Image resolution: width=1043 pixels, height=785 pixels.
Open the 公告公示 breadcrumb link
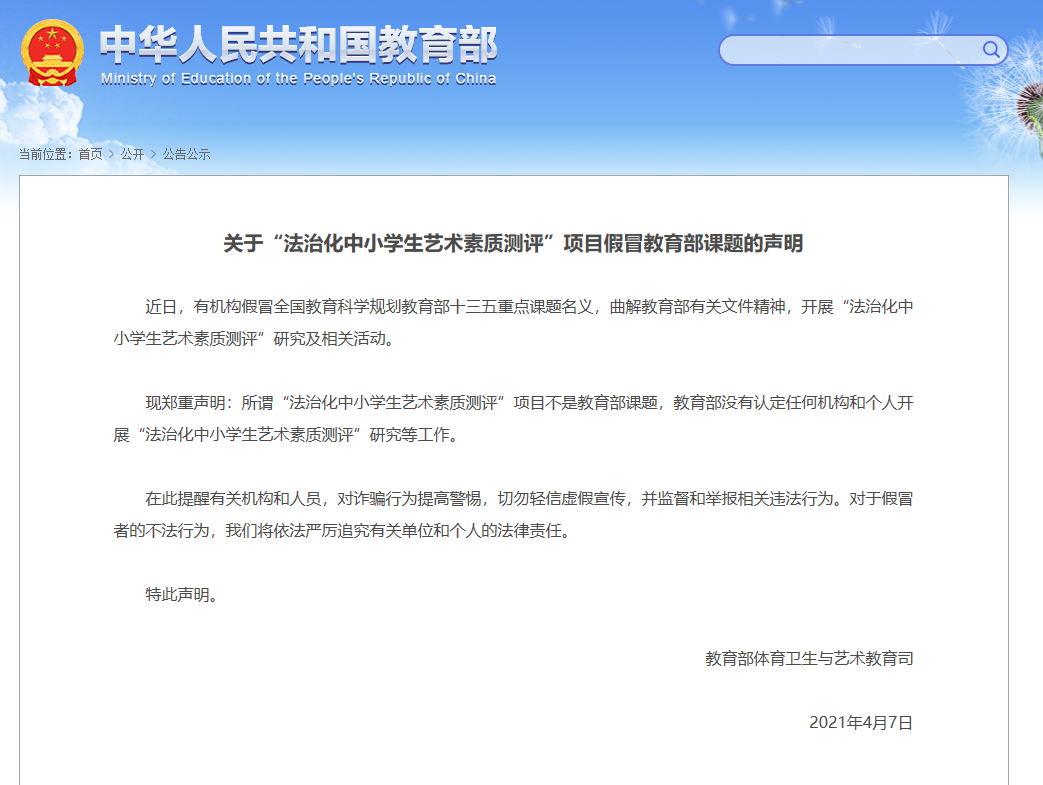(186, 154)
